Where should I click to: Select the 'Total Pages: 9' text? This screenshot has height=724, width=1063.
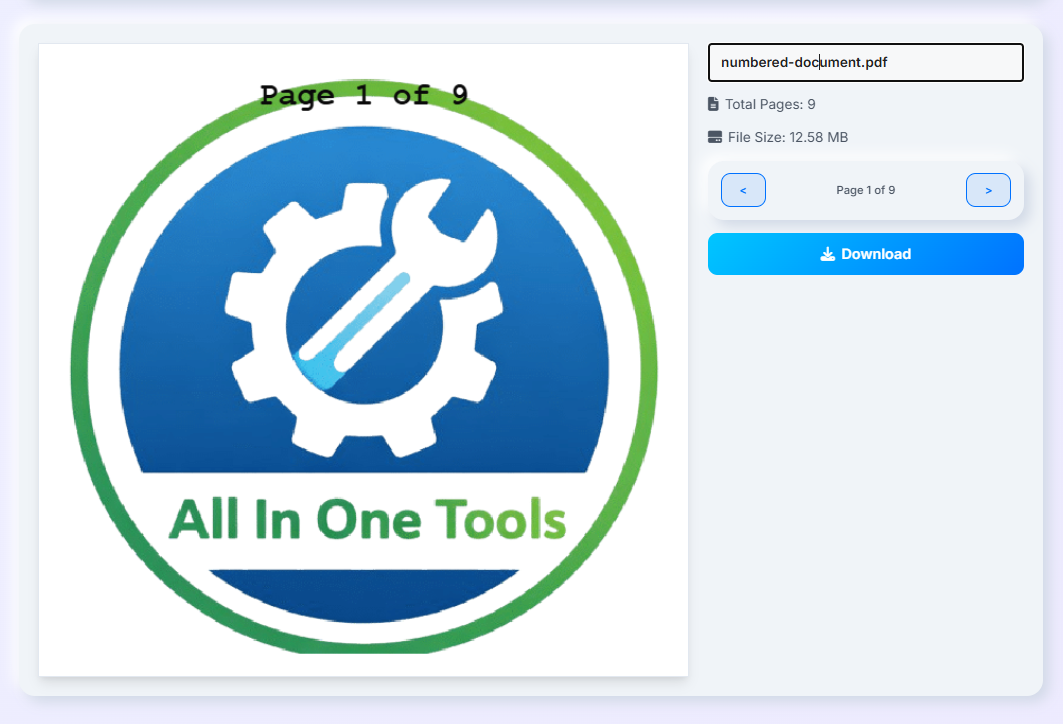click(770, 104)
